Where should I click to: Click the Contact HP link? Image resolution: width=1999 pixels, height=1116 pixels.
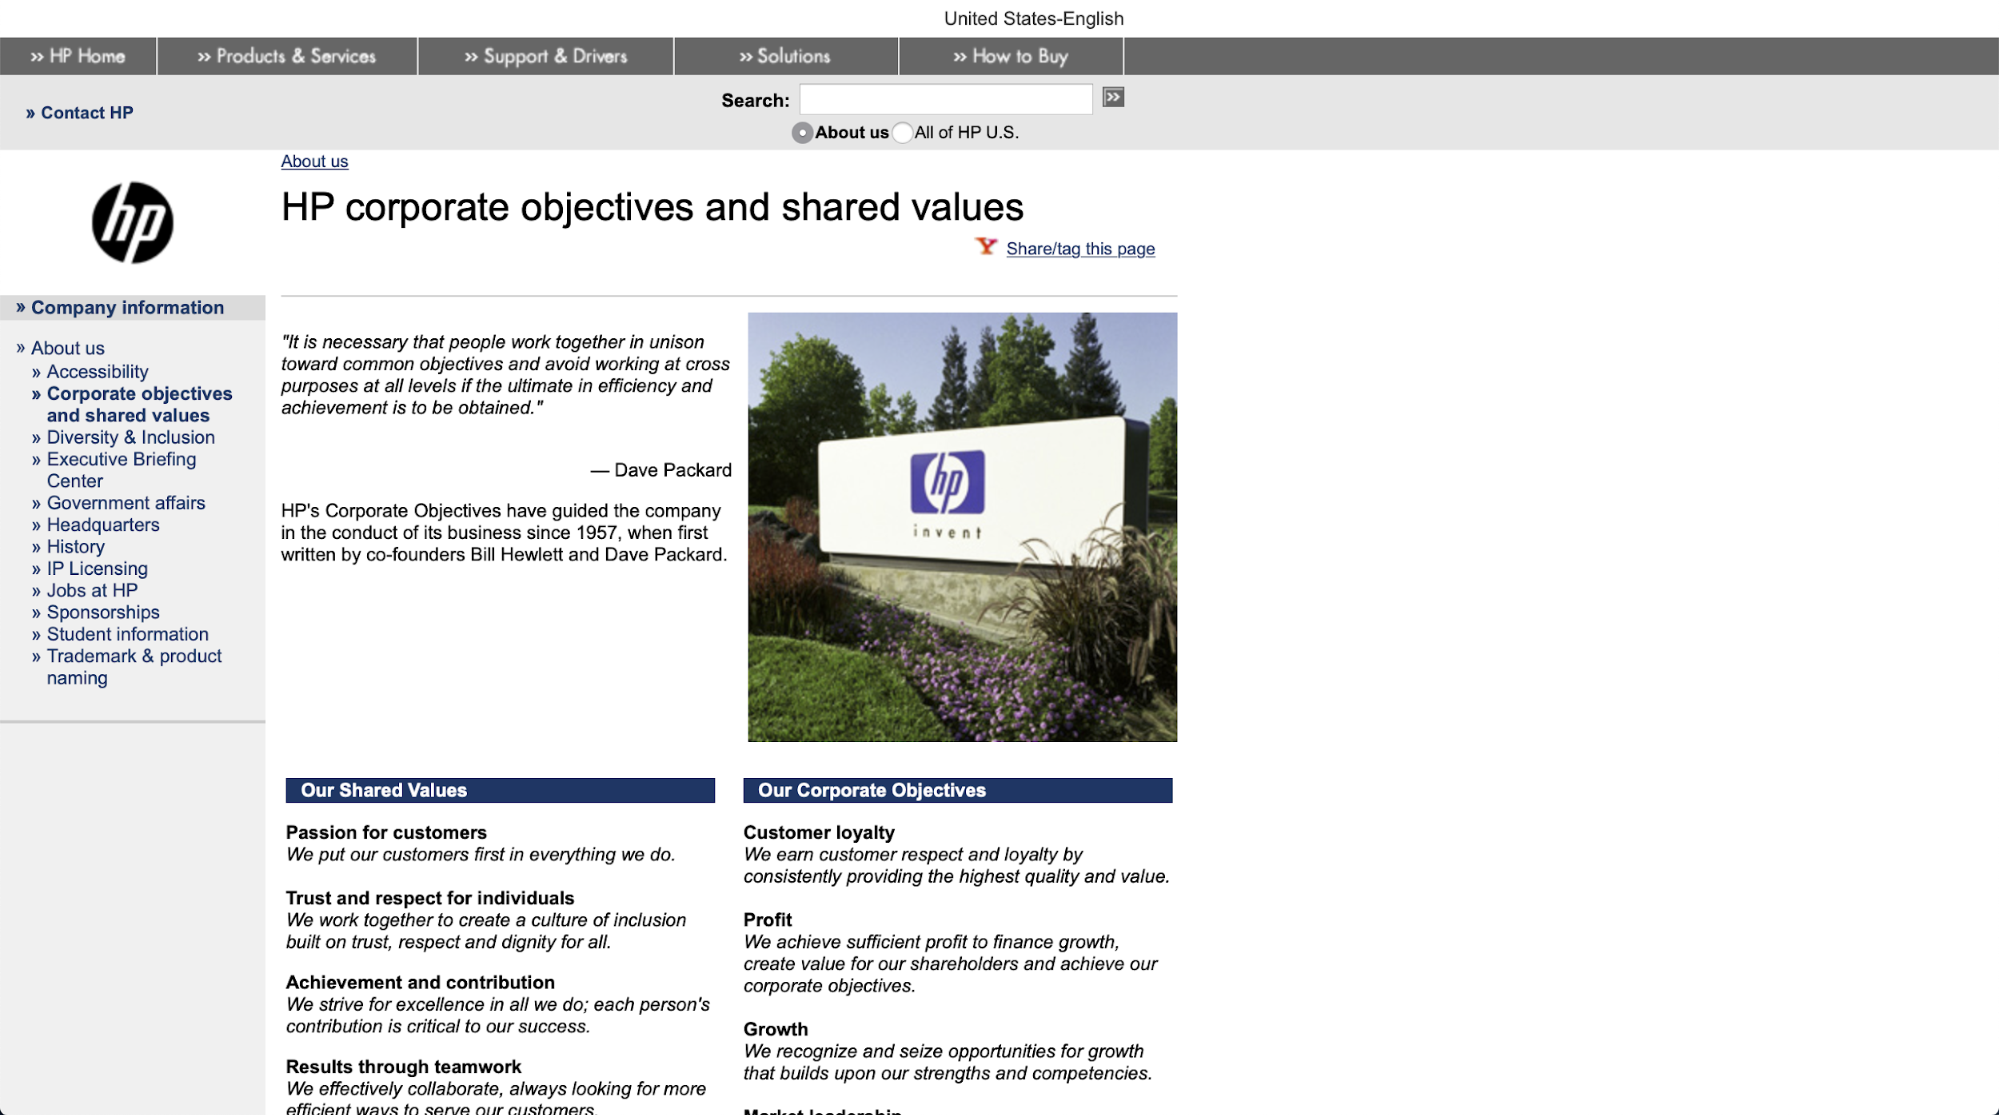[x=80, y=113]
